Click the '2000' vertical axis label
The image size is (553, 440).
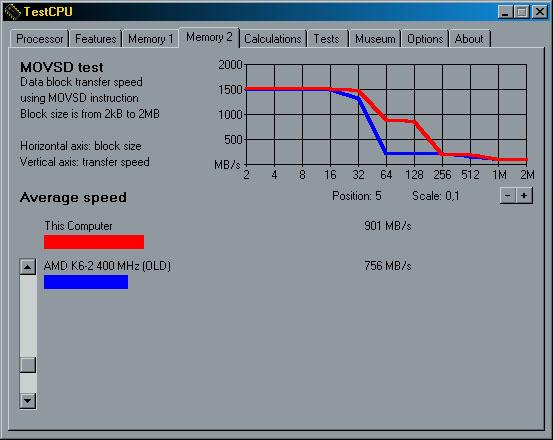tap(230, 65)
